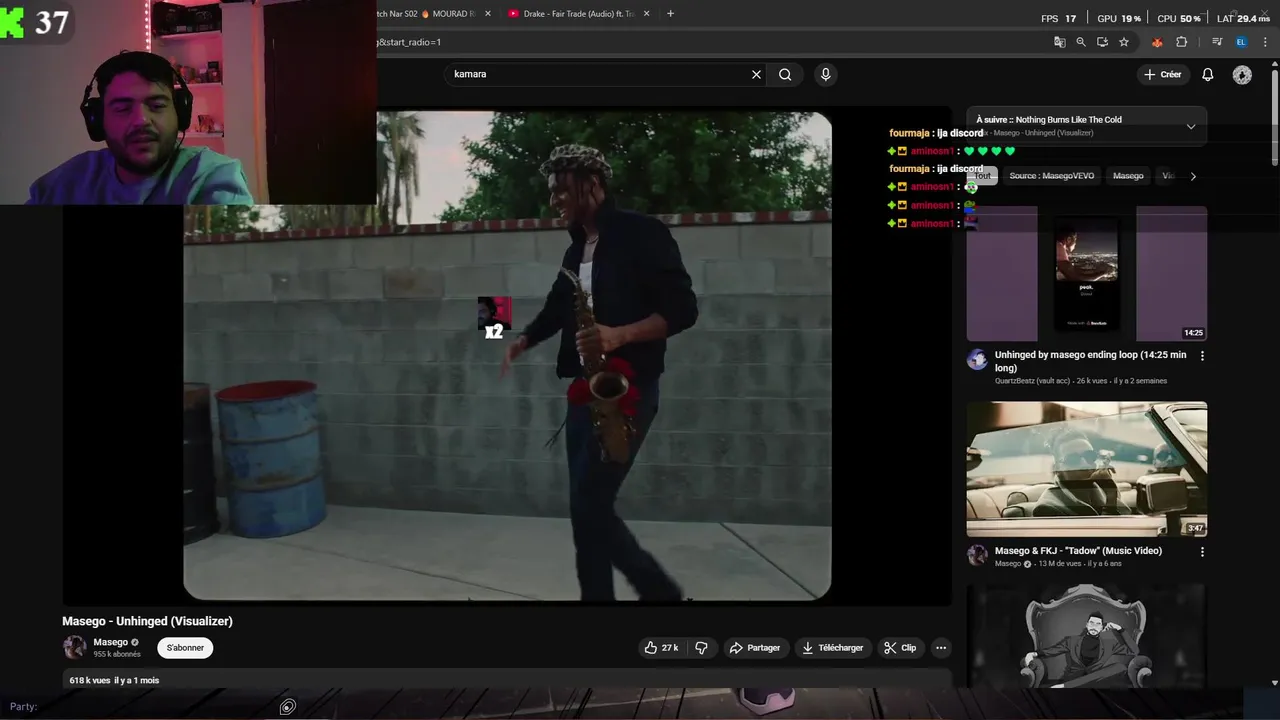
Task: Open more actions under the video
Action: pyautogui.click(x=940, y=648)
